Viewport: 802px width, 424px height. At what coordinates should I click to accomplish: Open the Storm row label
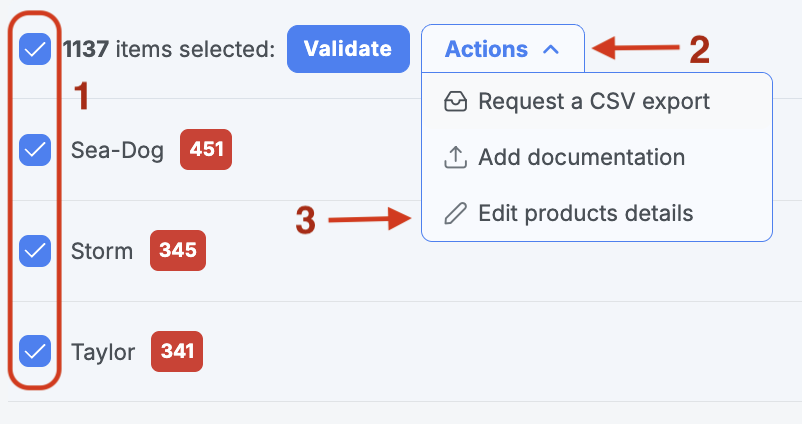(x=102, y=251)
